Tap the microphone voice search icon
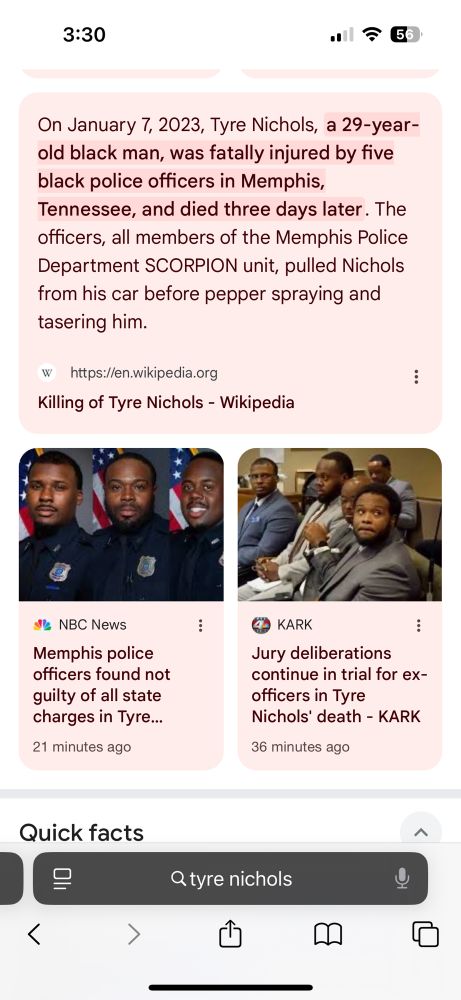This screenshot has width=461, height=1000. point(402,879)
